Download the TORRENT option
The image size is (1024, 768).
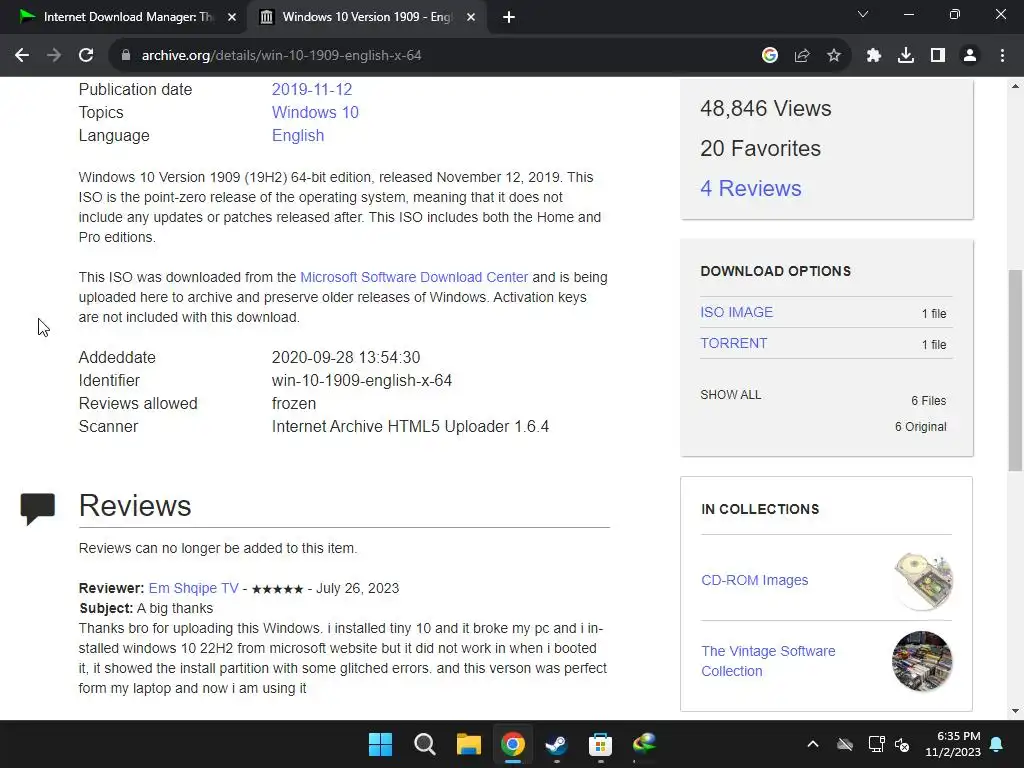(733, 344)
